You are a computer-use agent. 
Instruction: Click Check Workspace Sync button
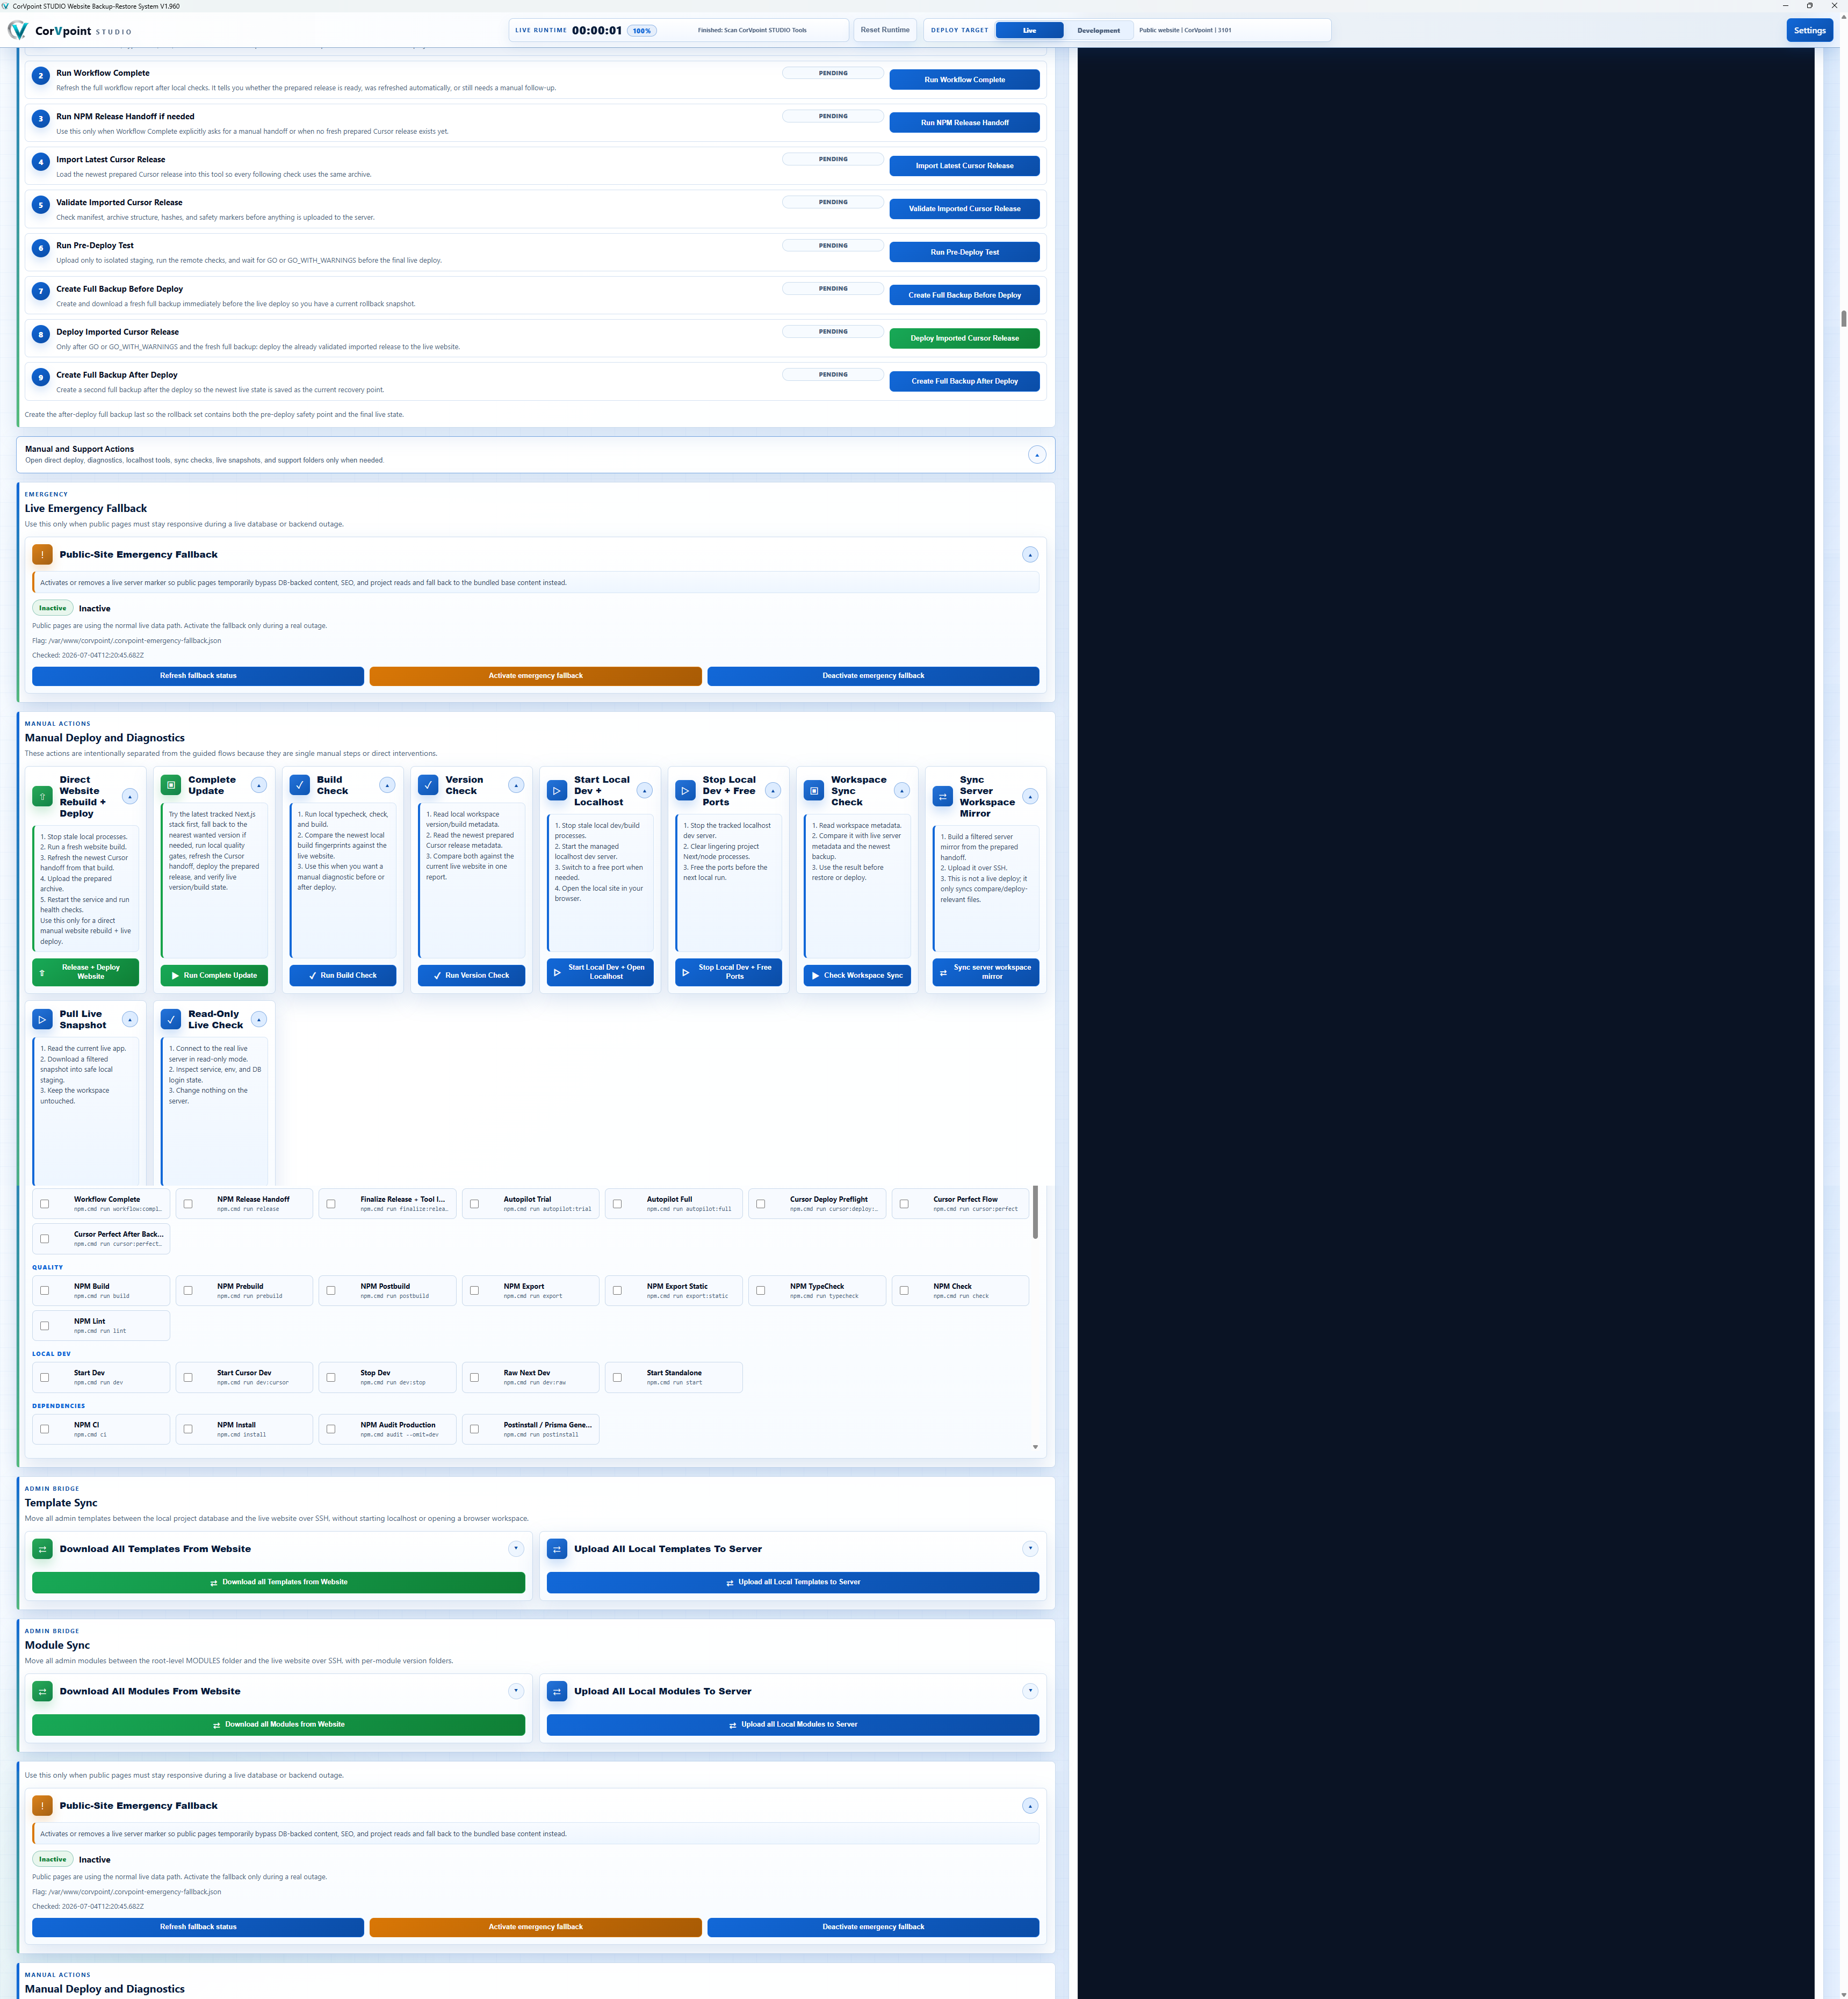point(857,975)
